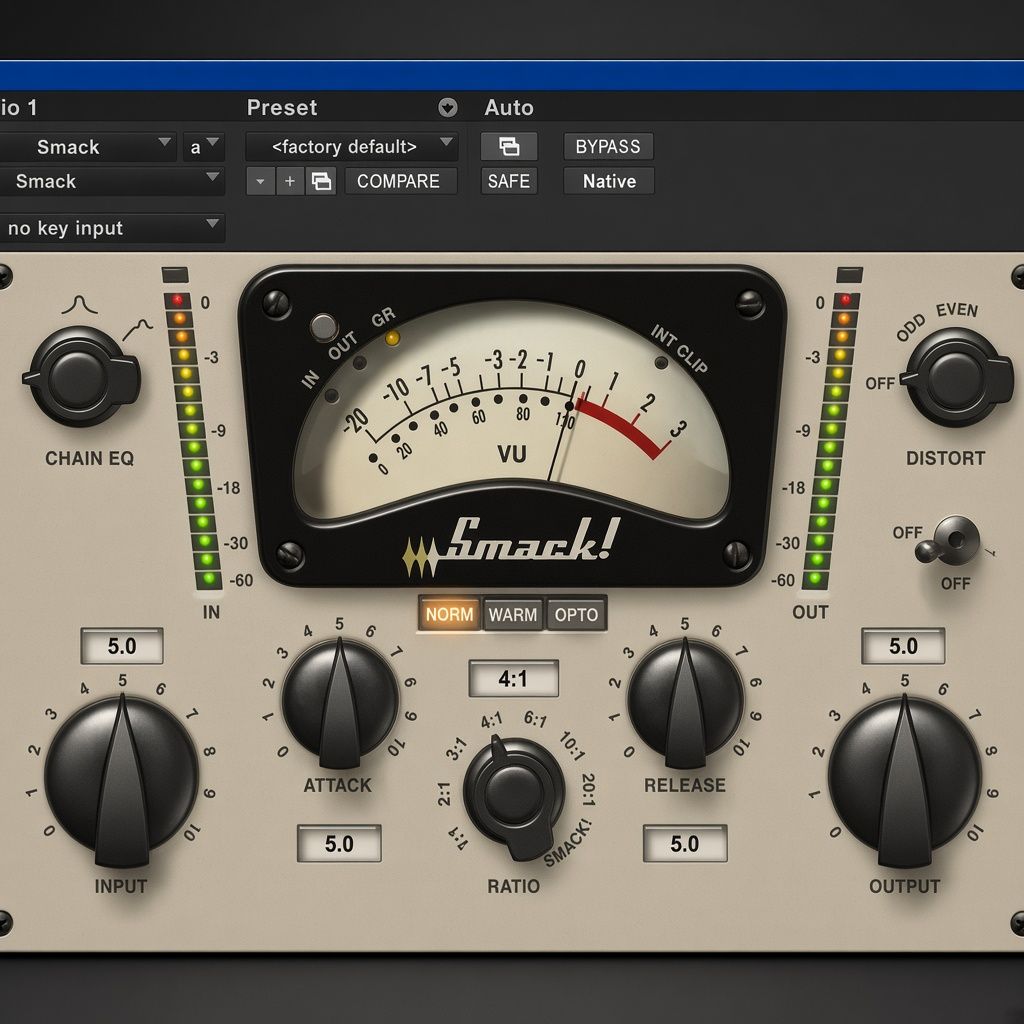This screenshot has width=1024, height=1024.
Task: Click the 2:1 ratio label
Action: [443, 793]
